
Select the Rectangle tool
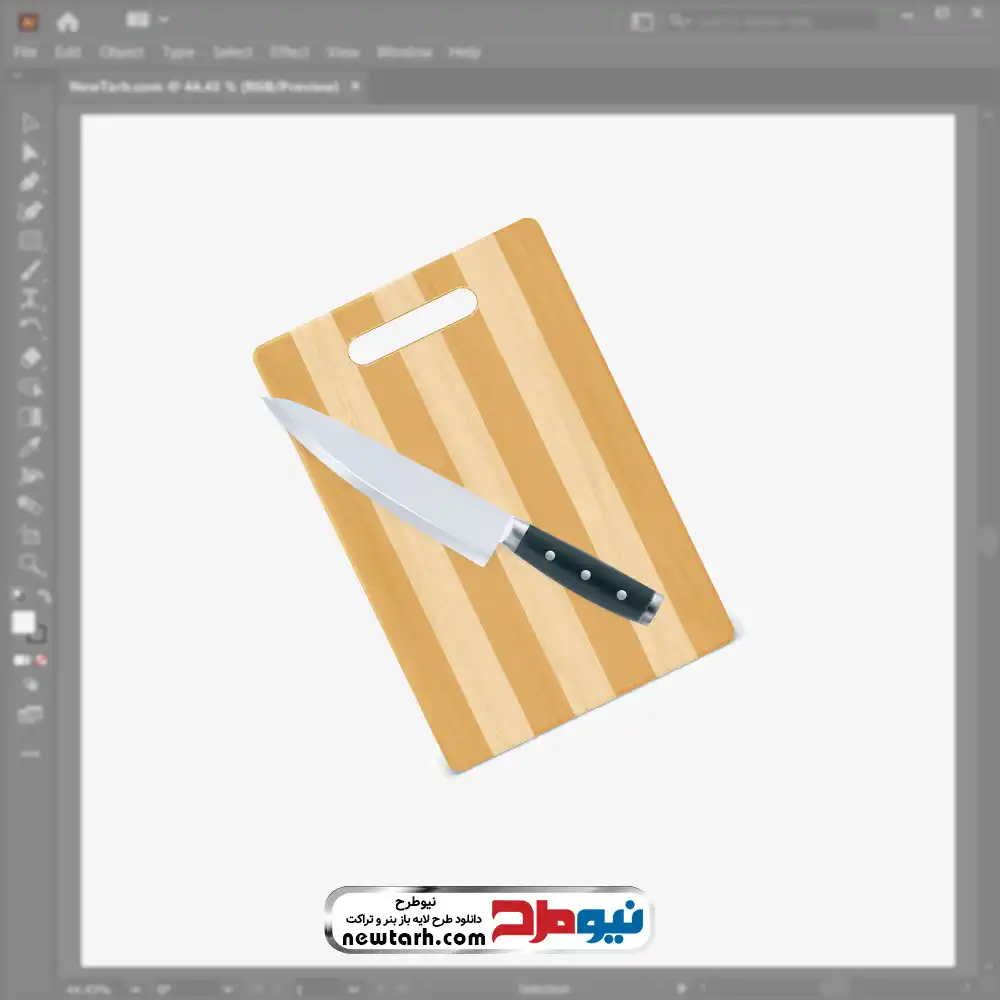[x=30, y=240]
